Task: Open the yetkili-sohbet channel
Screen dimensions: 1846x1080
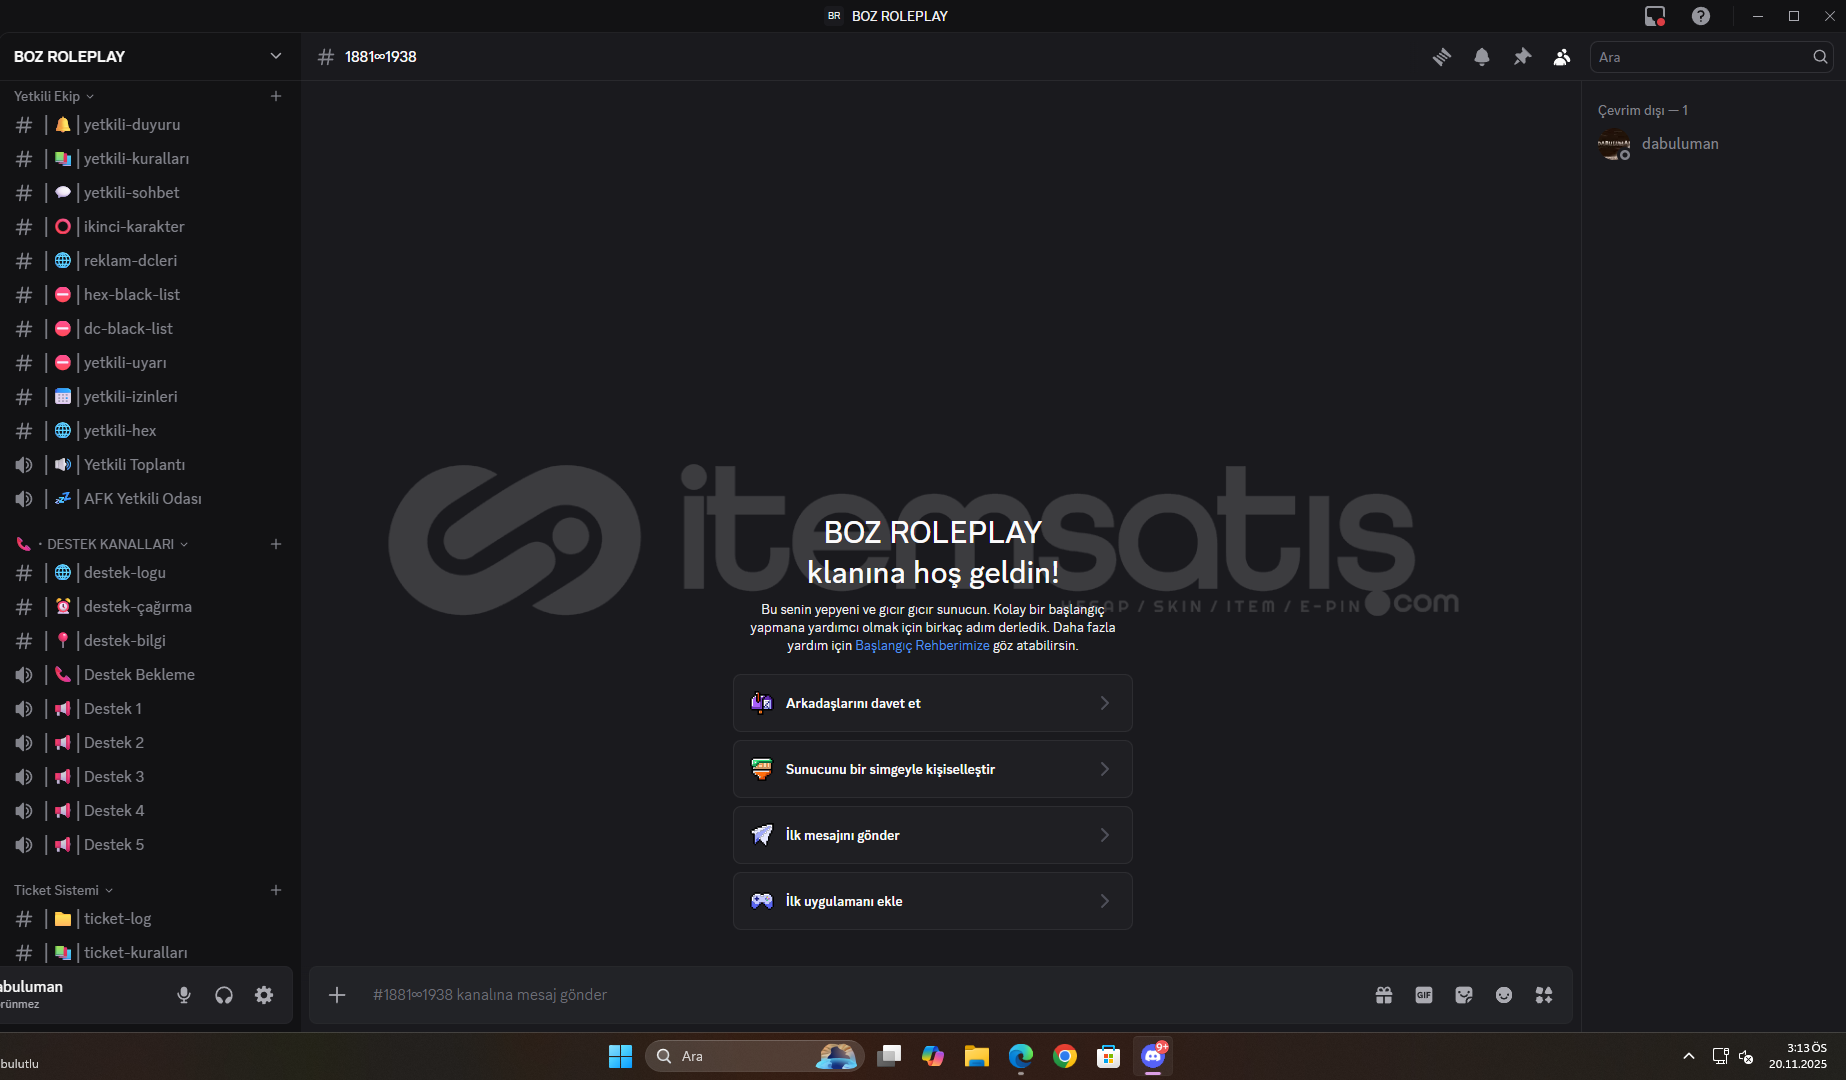Action: [148, 193]
